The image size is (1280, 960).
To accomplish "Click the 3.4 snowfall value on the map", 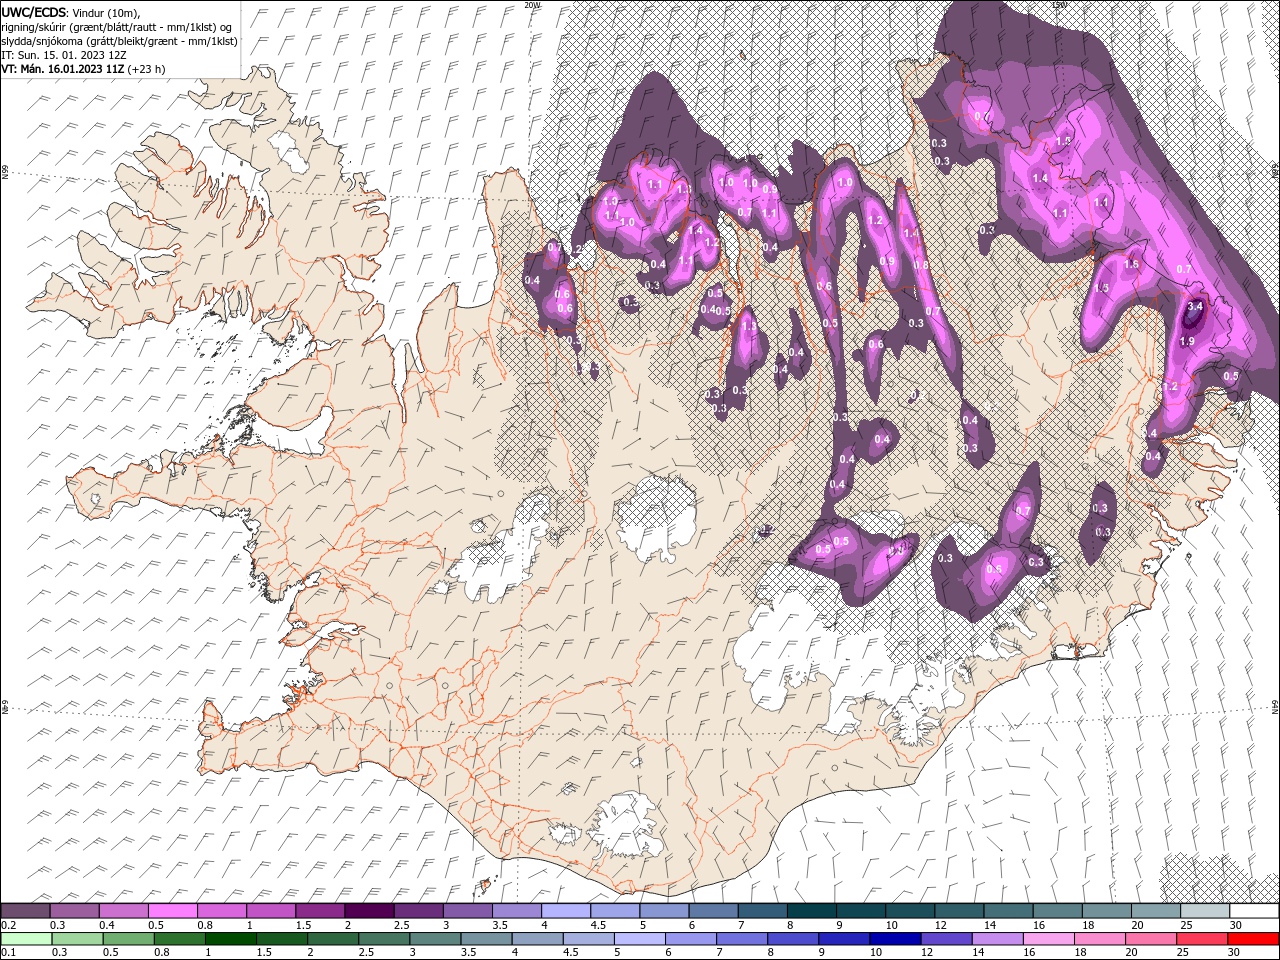I will tap(1194, 307).
